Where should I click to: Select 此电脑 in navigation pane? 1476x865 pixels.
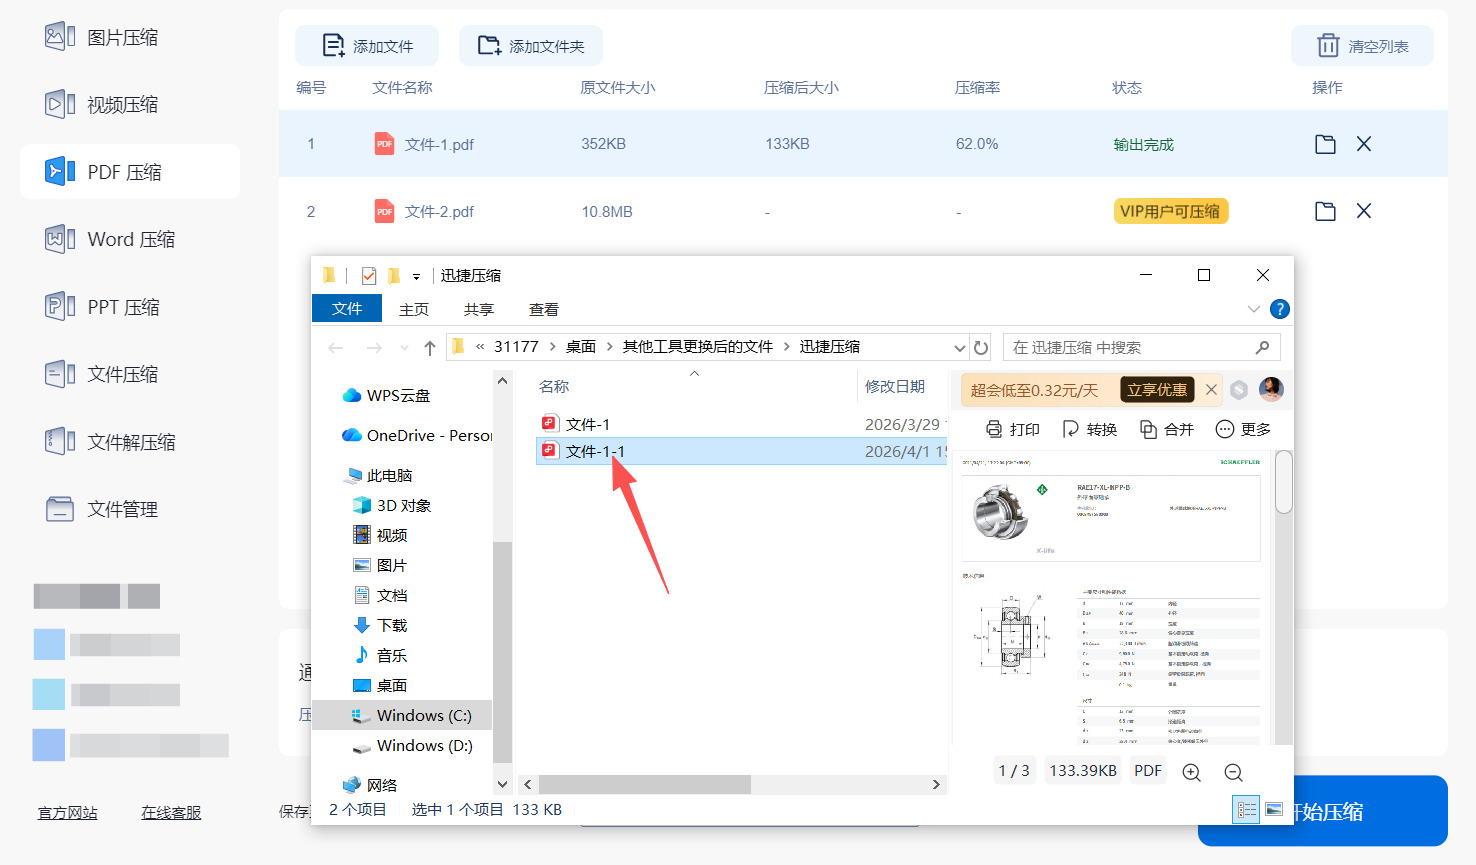coord(379,476)
